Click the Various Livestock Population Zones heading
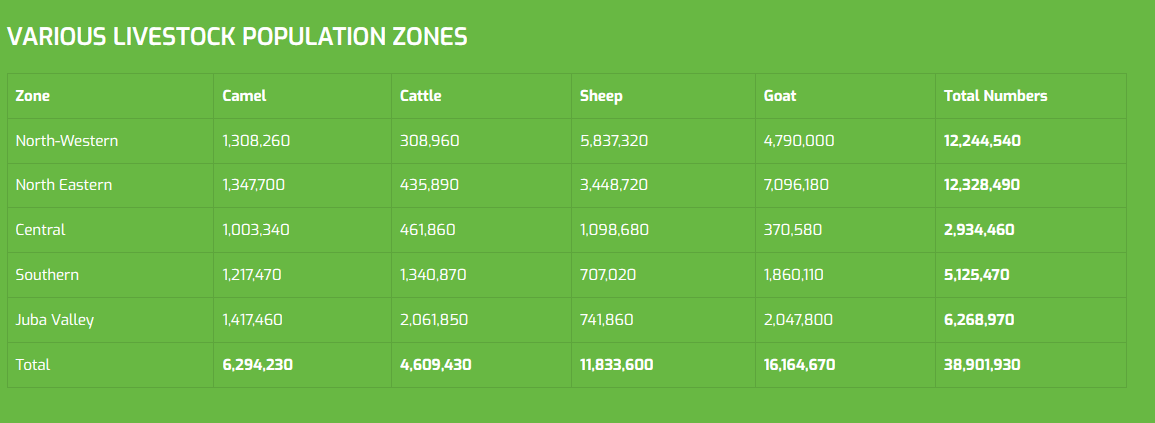This screenshot has width=1155, height=423. (x=237, y=37)
